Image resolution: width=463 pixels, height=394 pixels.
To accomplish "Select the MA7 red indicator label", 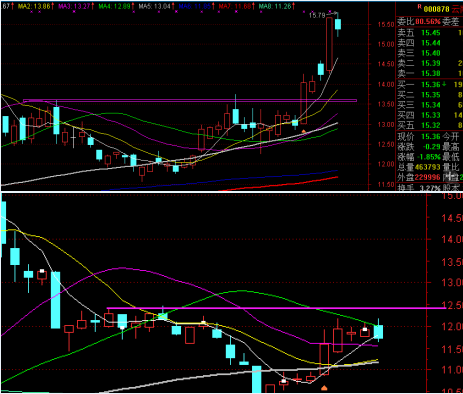I will (235, 6).
